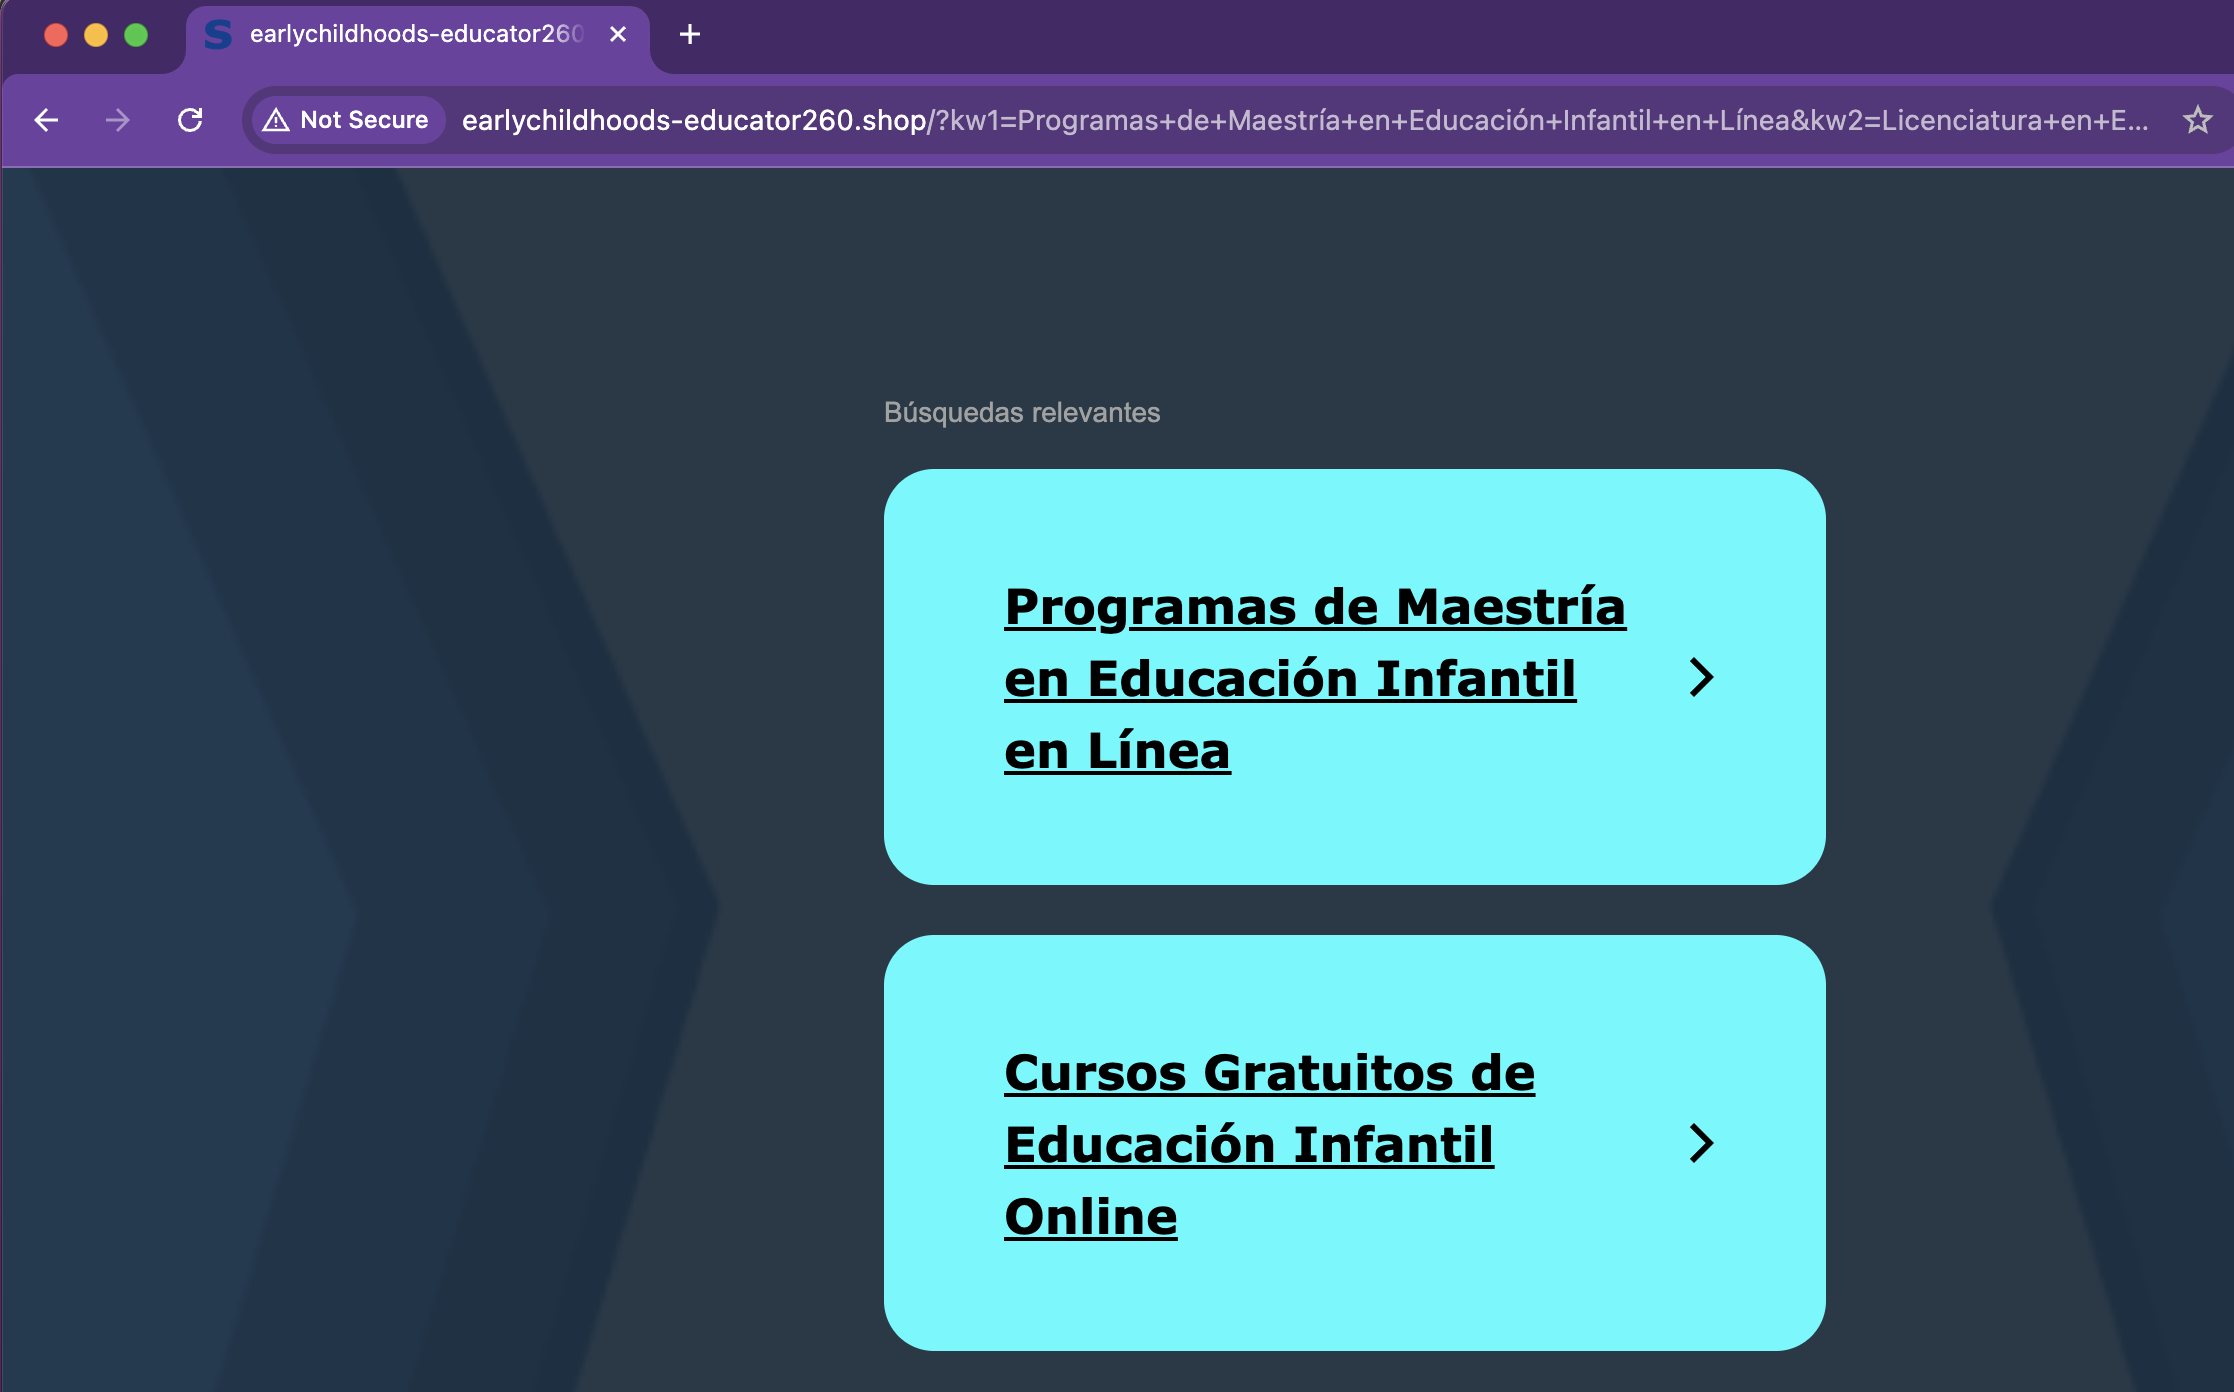Click chevron on Programas de Maestría card
The image size is (2234, 1392).
coord(1700,677)
